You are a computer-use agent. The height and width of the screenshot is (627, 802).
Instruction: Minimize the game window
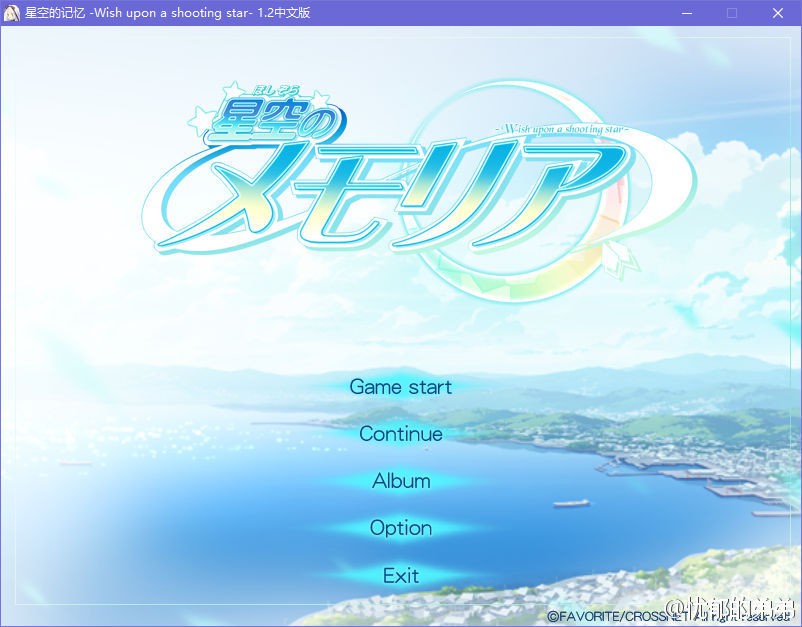tap(687, 13)
